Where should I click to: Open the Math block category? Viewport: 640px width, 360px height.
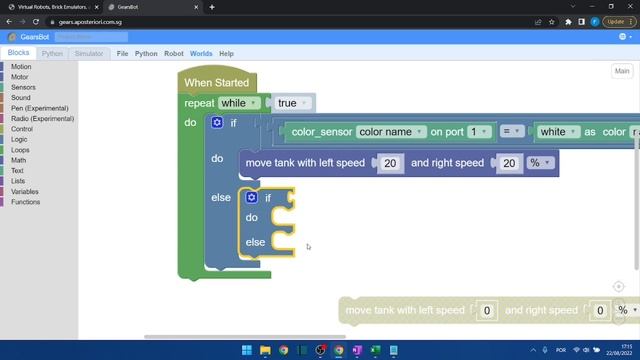tap(18, 160)
